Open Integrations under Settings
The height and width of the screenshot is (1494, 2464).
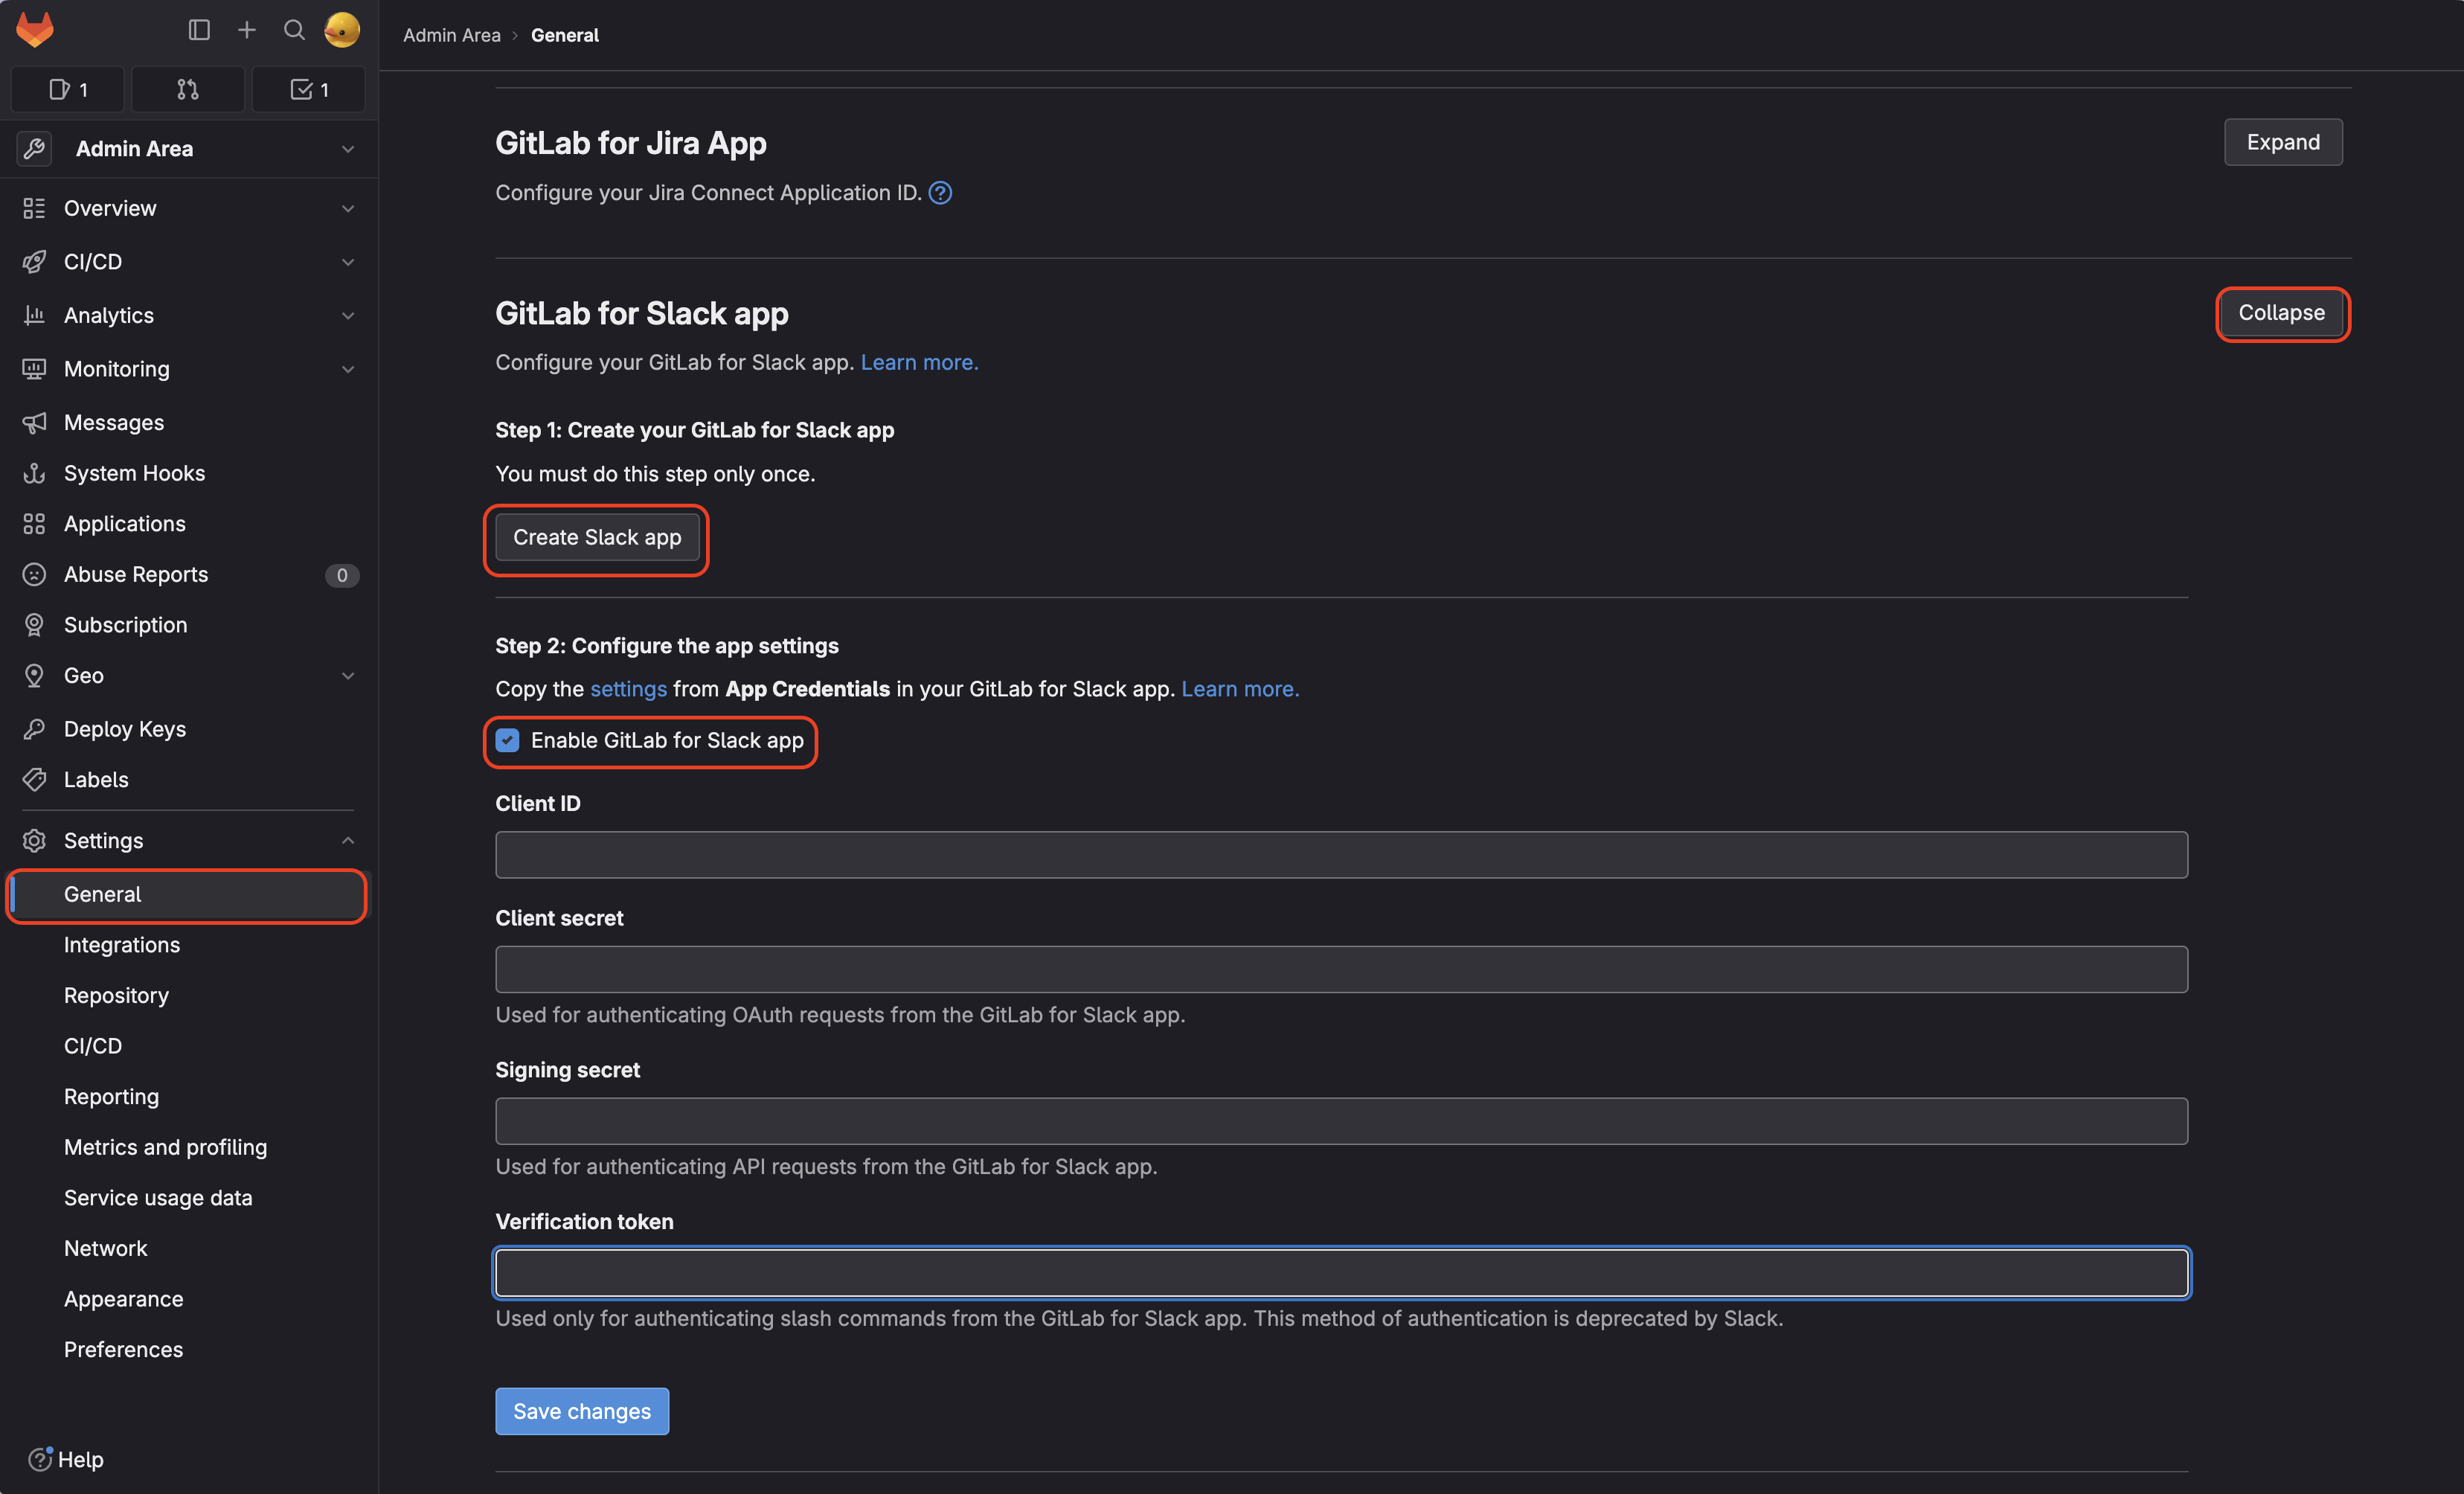tap(122, 945)
